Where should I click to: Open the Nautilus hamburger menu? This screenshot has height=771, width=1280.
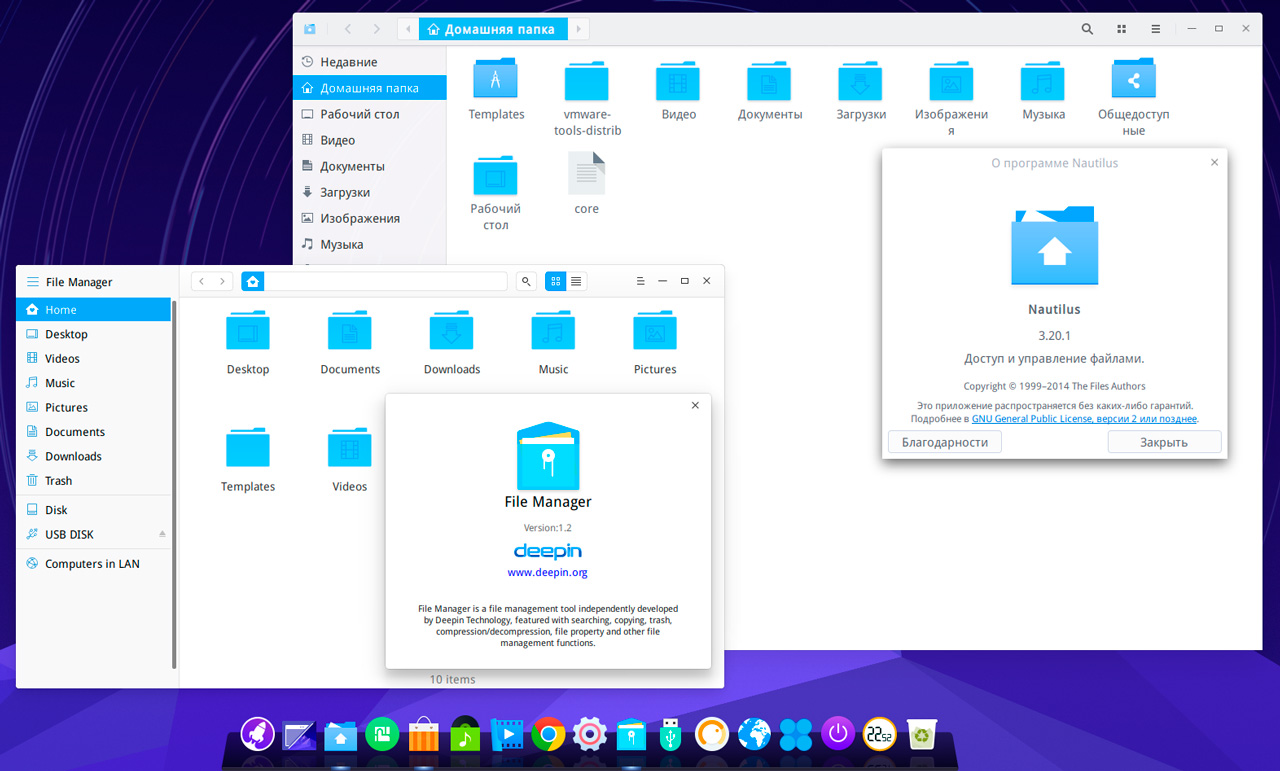tap(1155, 29)
